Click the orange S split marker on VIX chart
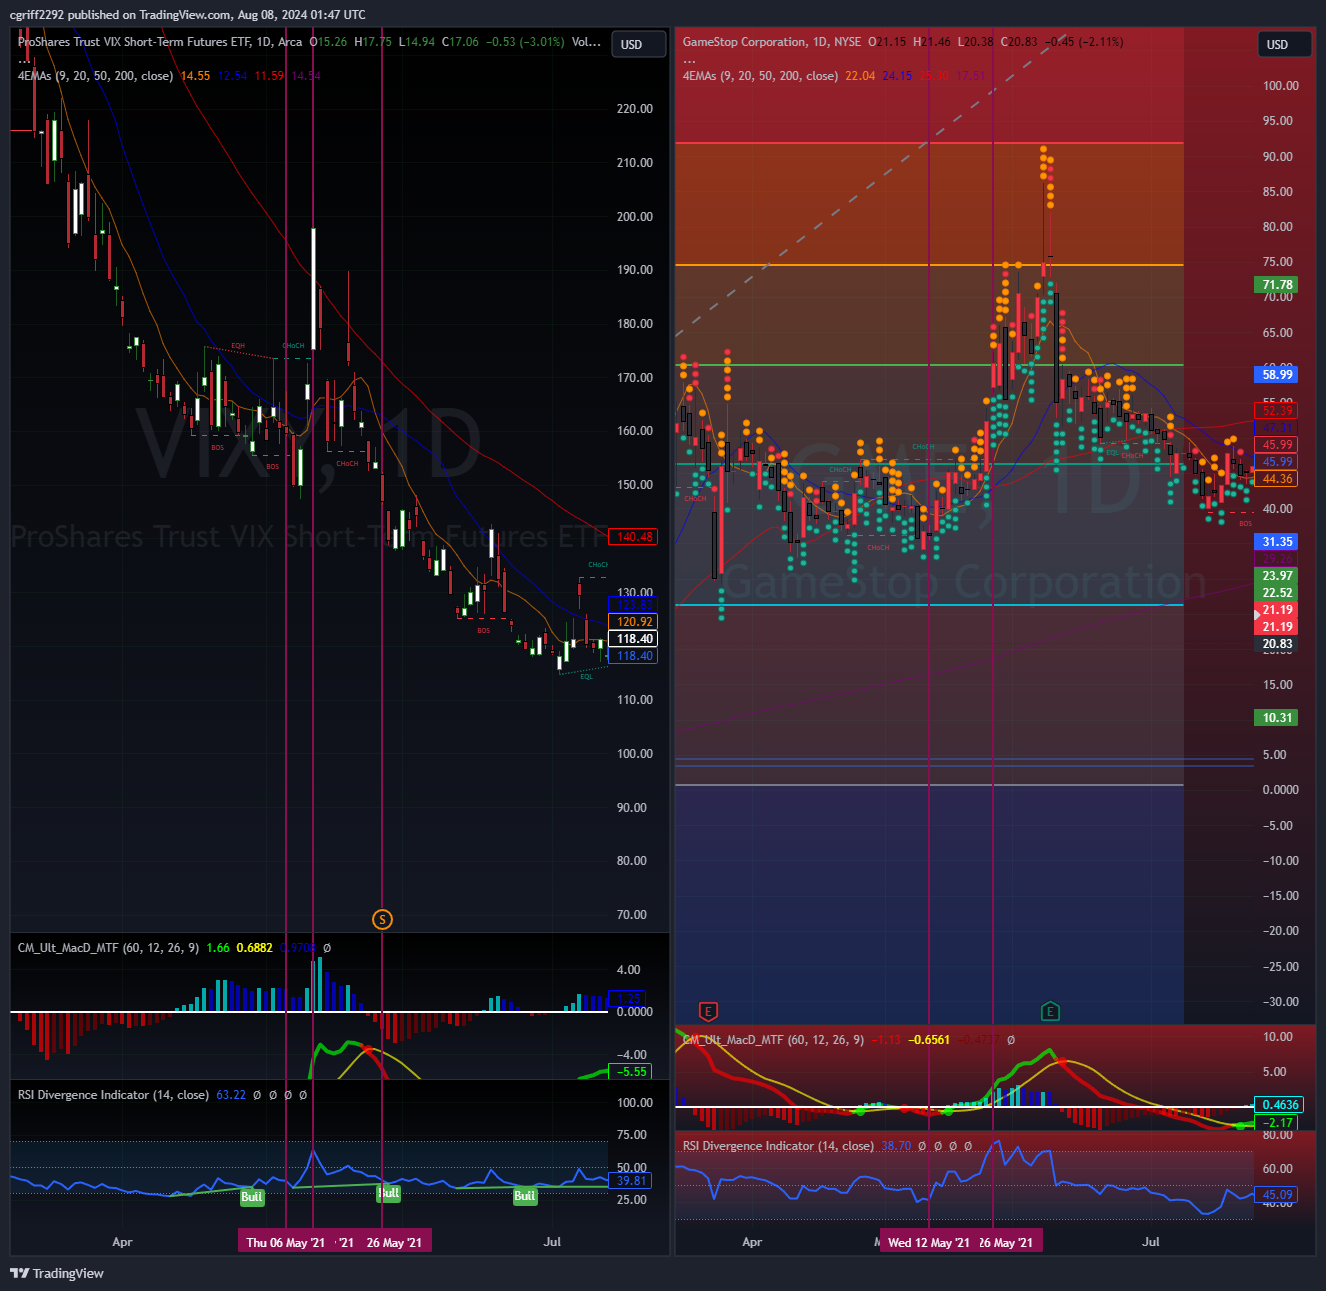The height and width of the screenshot is (1291, 1326). pyautogui.click(x=382, y=919)
